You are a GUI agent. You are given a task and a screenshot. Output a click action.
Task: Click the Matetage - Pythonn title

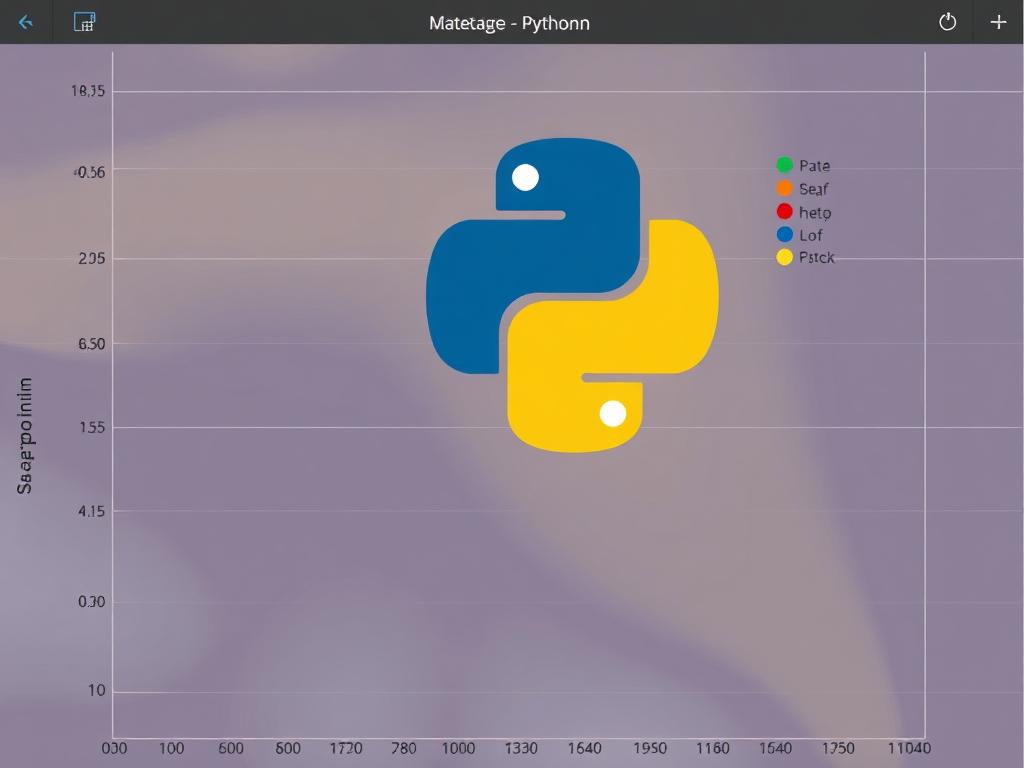tap(509, 24)
